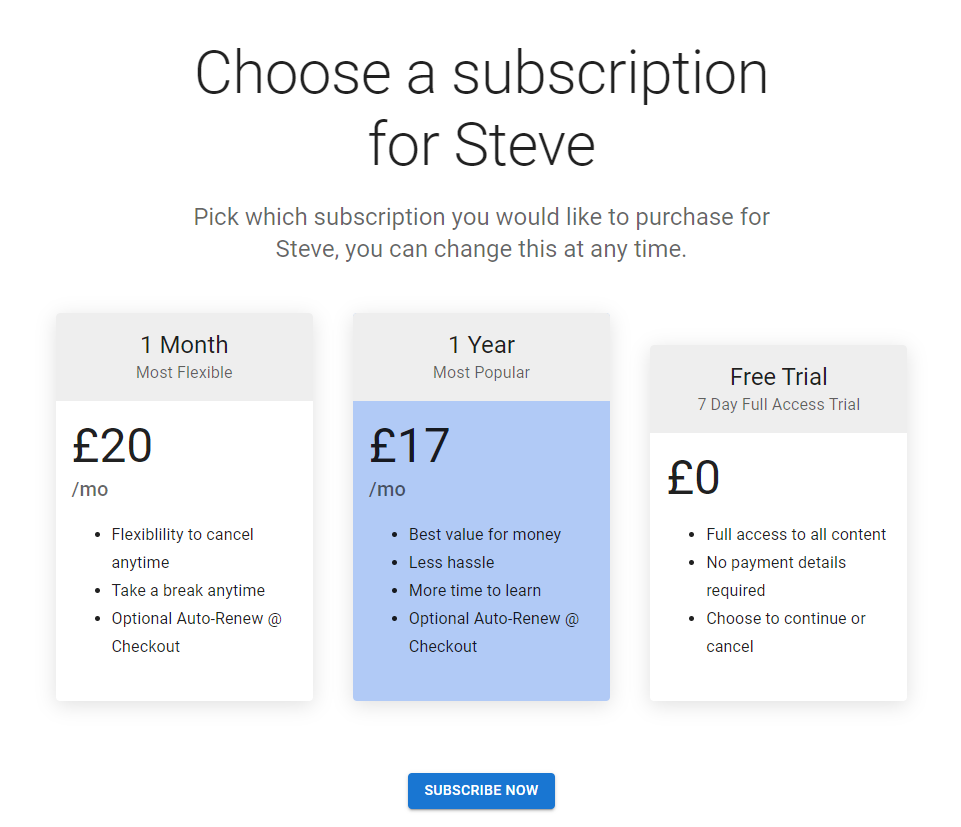Click the Subscribe Now button

[x=481, y=790]
